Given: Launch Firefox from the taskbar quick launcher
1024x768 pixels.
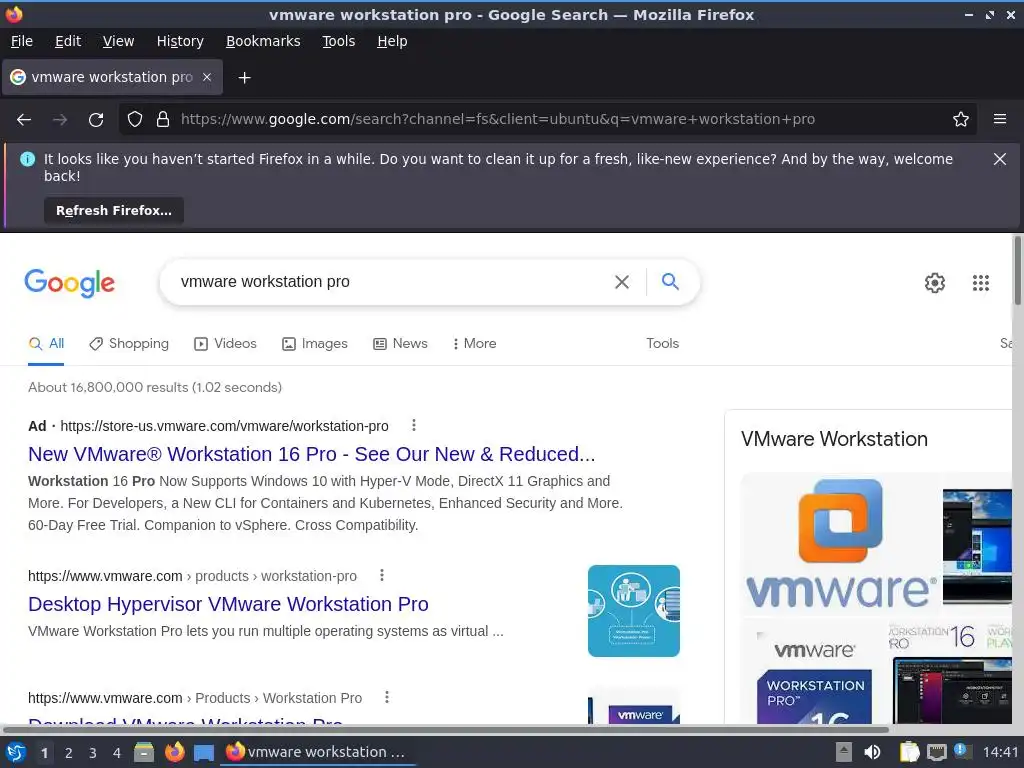Looking at the screenshot, I should click(x=174, y=752).
